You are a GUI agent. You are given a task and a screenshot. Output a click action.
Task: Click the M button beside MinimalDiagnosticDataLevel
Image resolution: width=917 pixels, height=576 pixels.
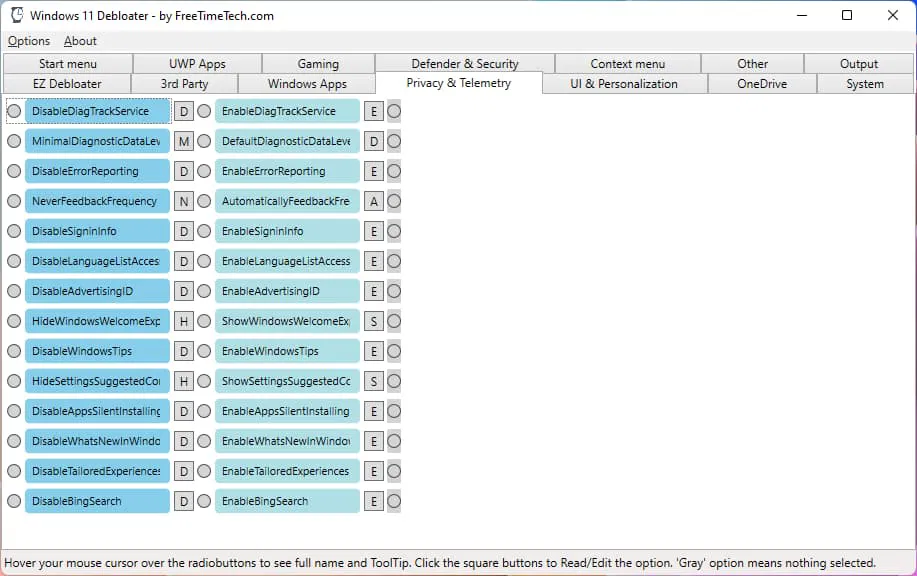[x=184, y=141]
